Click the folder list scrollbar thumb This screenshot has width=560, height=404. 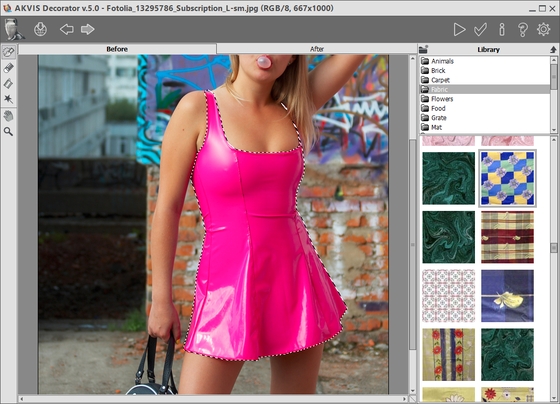coord(554,77)
